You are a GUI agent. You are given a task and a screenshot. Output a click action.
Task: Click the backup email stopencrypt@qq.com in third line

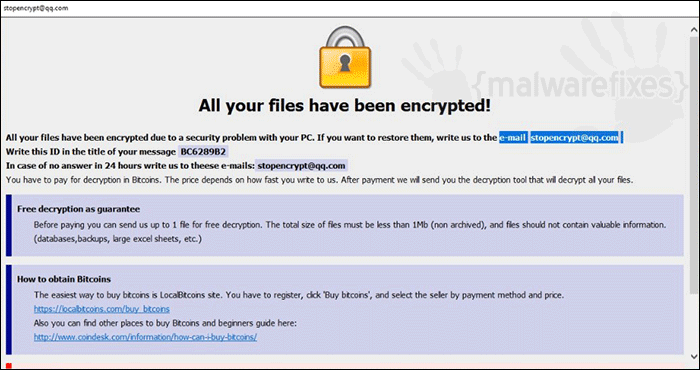tap(301, 166)
